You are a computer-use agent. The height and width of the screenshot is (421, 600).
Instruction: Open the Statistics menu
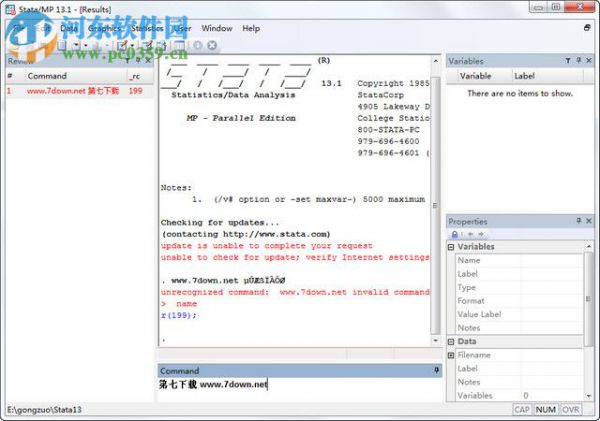click(147, 28)
